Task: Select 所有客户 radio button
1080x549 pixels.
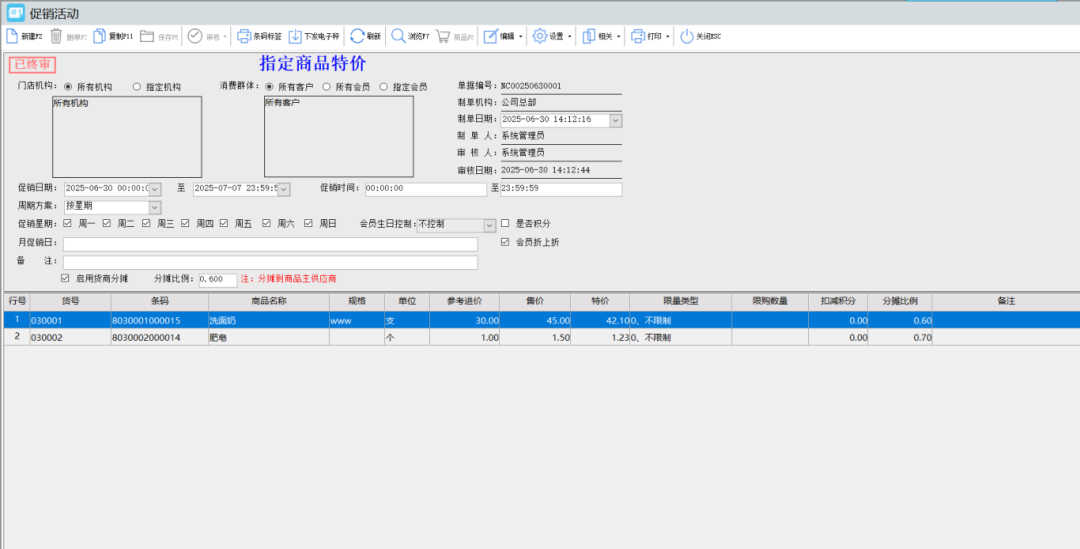Action: click(269, 87)
